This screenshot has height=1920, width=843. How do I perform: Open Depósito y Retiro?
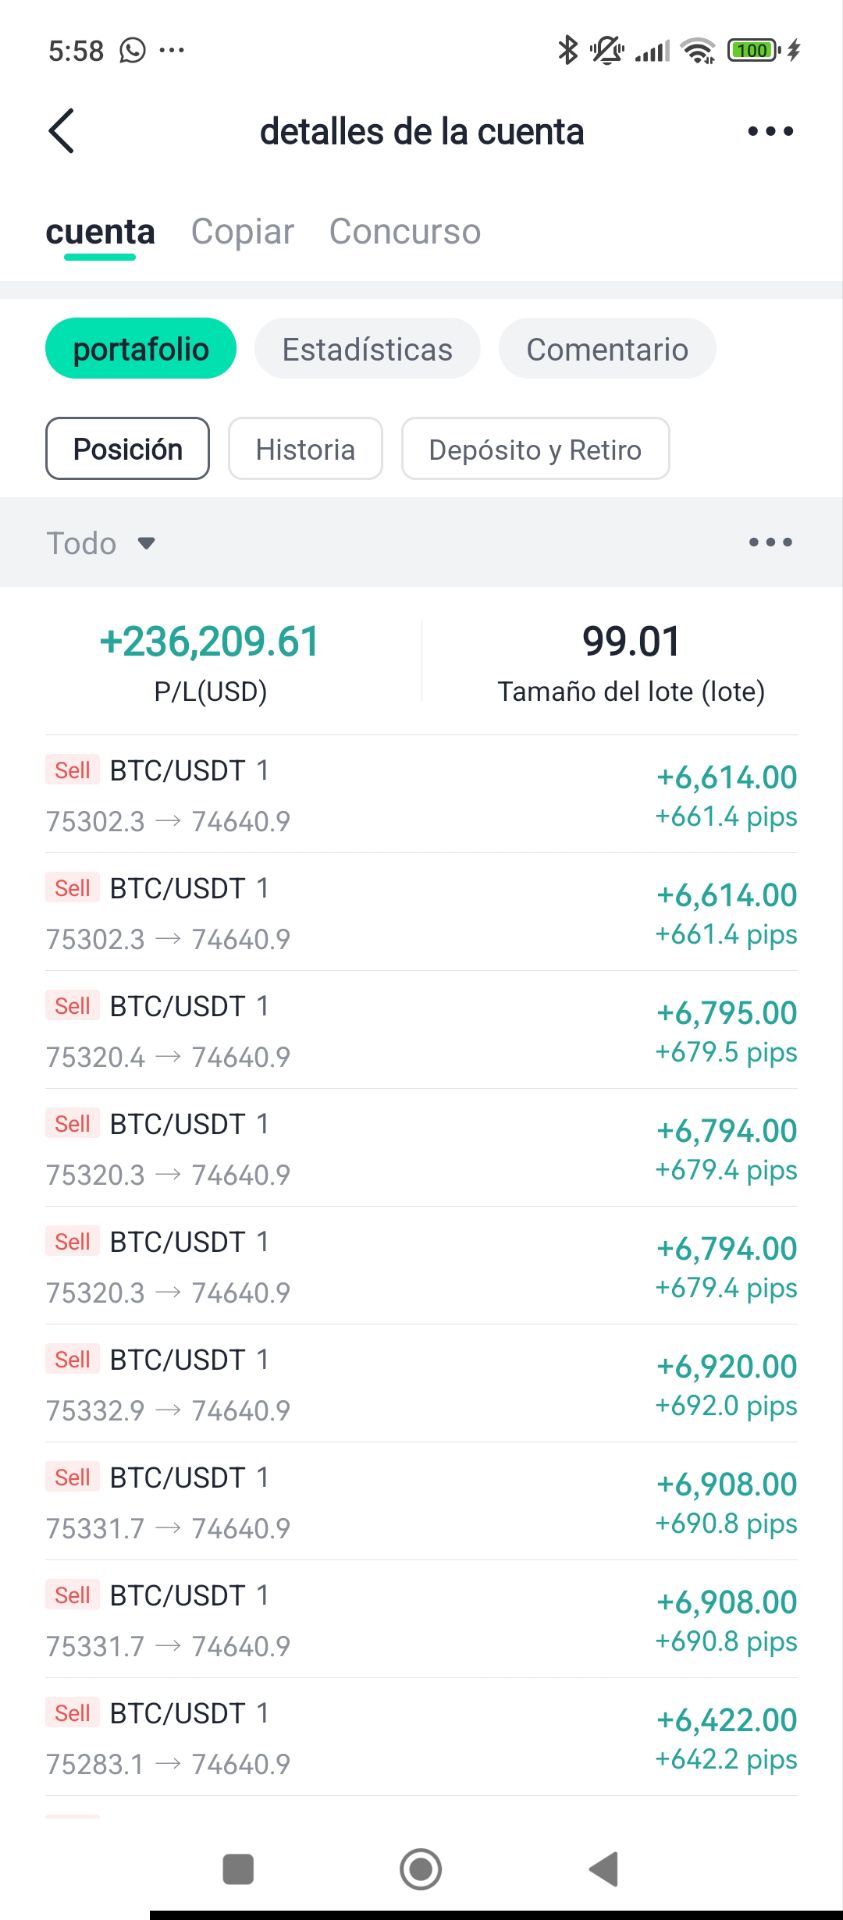535,449
